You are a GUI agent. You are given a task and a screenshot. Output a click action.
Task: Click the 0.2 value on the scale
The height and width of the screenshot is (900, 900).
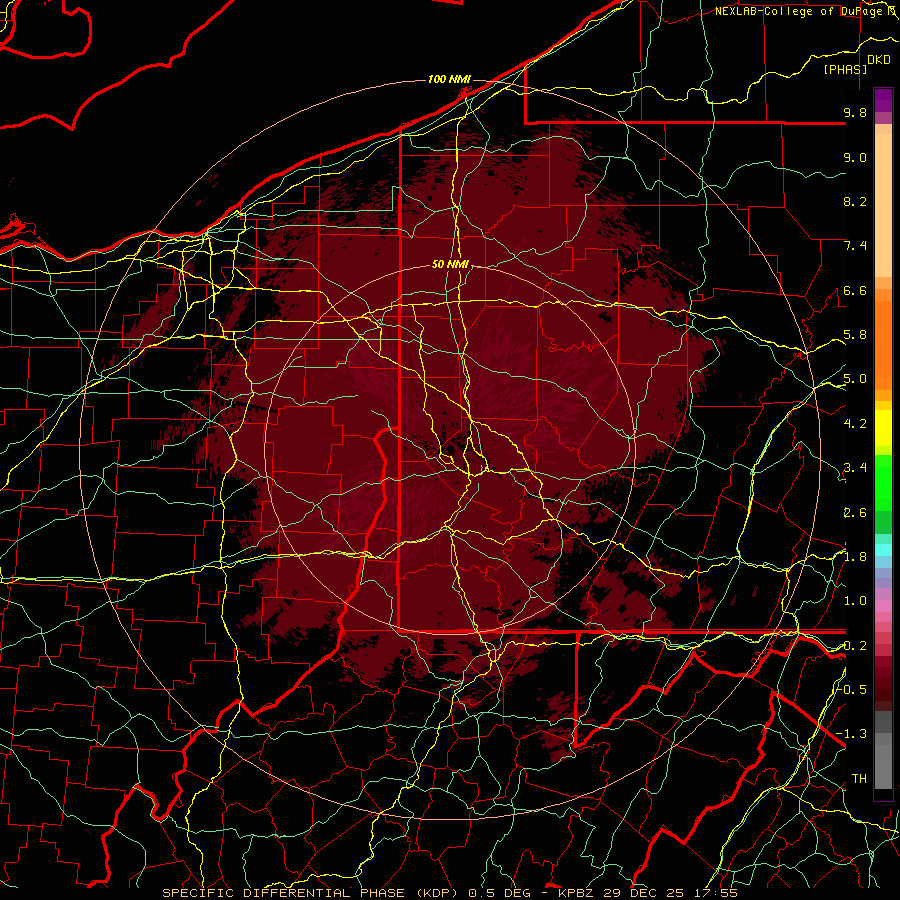[x=855, y=646]
